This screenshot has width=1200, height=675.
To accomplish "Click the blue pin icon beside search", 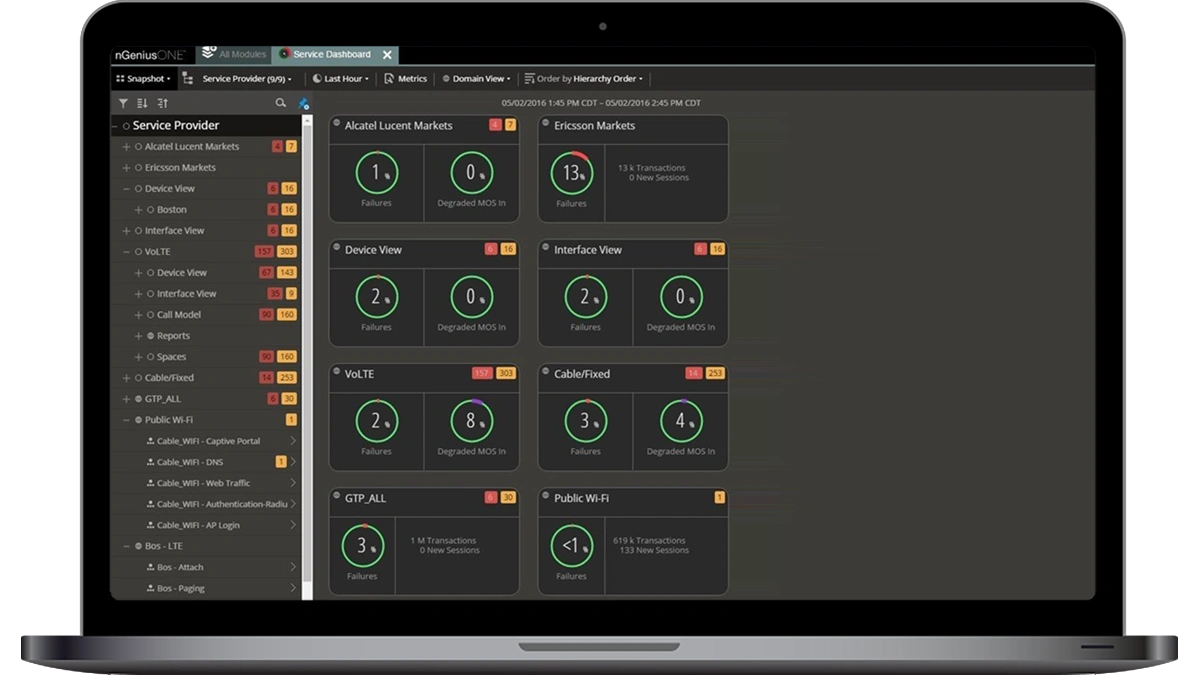I will pos(304,103).
